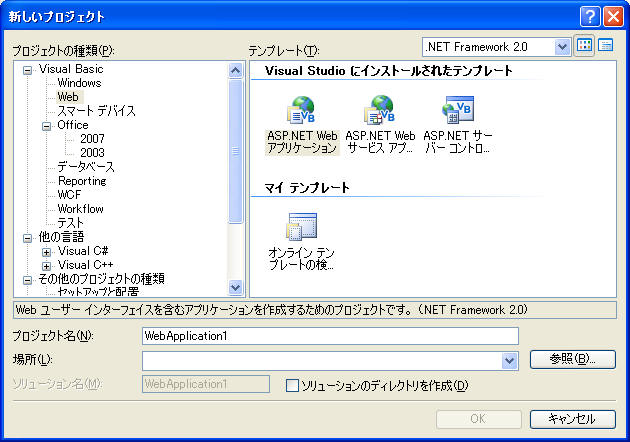This screenshot has width=630, height=442.
Task: Close the 新しいプロジェクト dialog
Action: 613,17
